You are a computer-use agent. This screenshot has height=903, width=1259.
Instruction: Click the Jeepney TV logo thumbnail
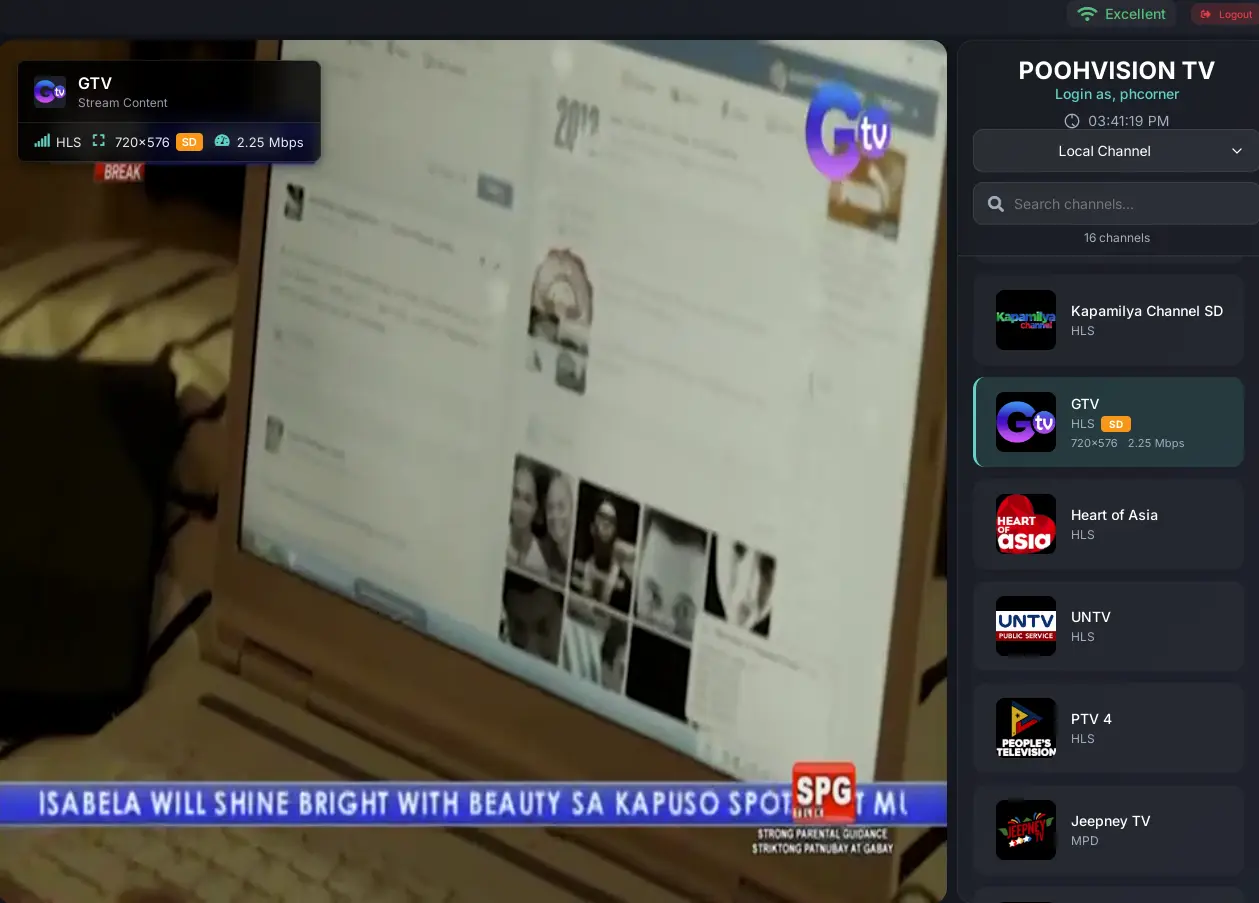(1026, 830)
